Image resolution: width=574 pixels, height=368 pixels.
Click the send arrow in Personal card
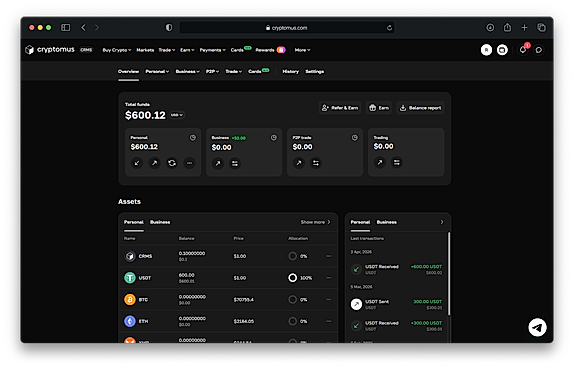154,163
